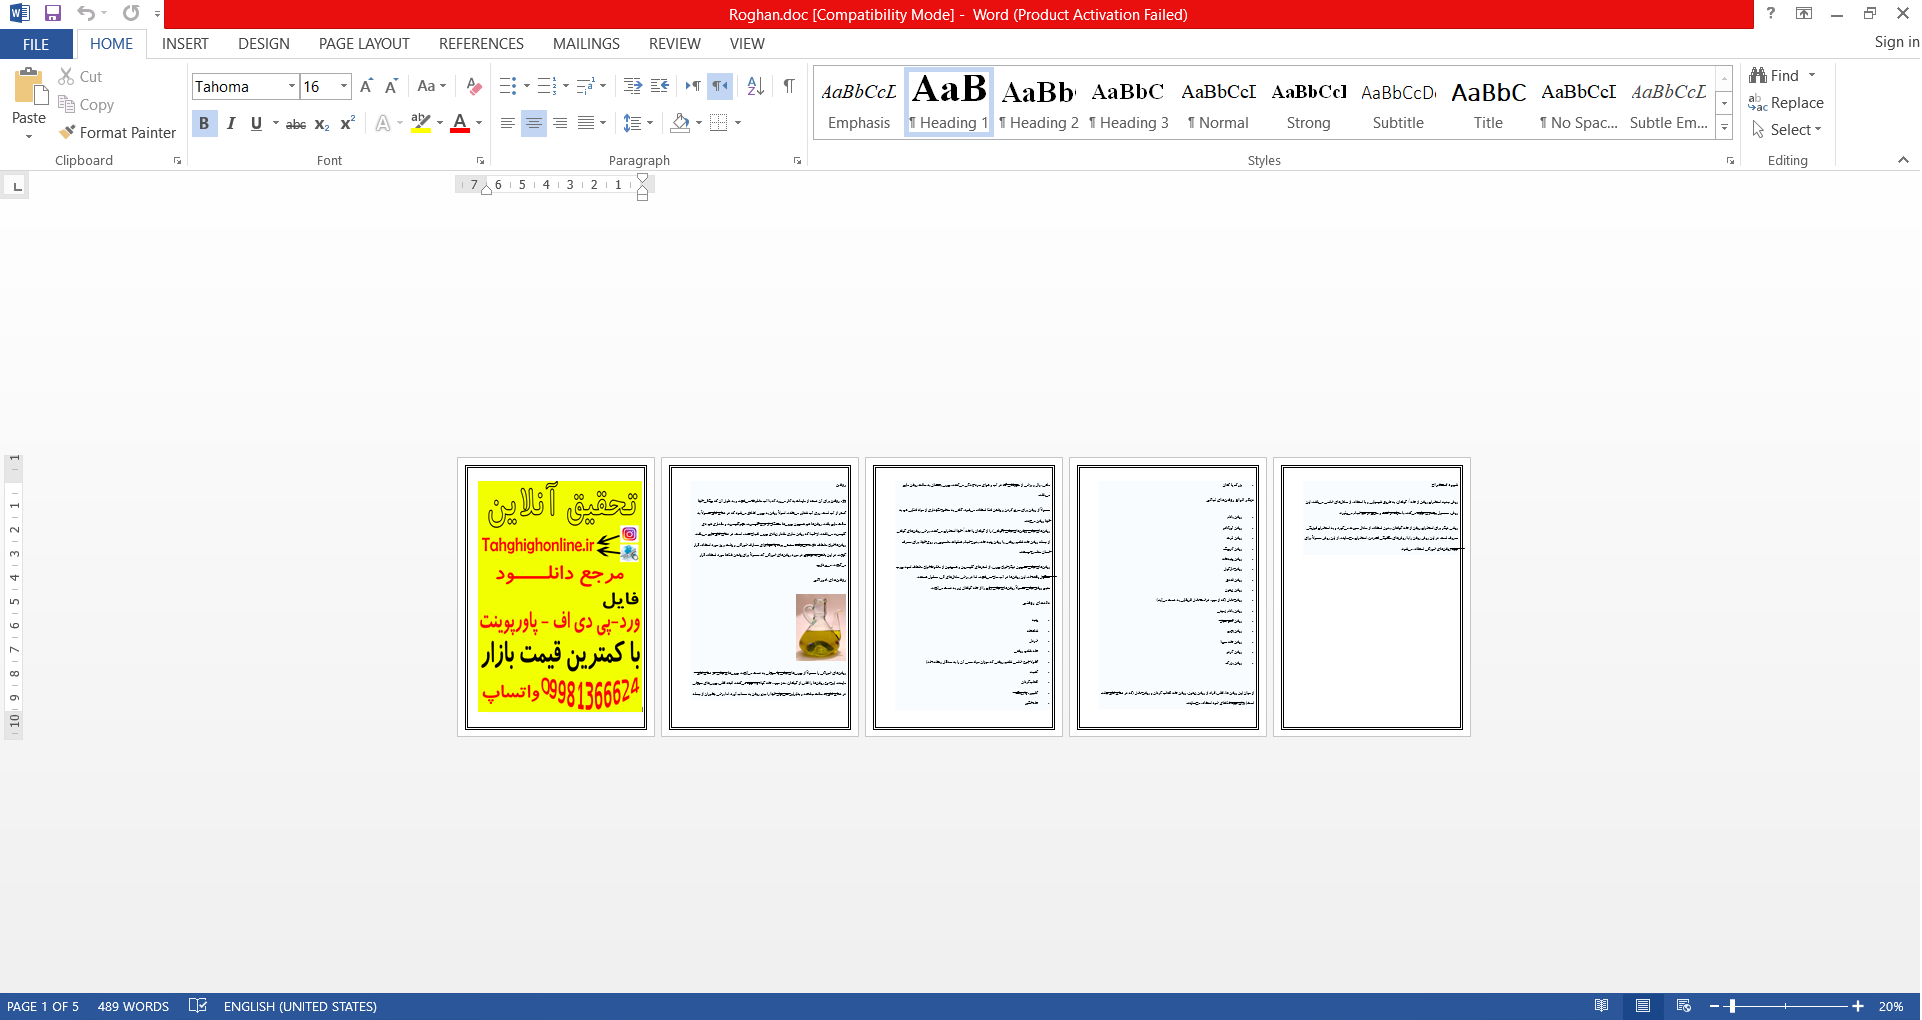Toggle Underline formatting

(x=257, y=123)
